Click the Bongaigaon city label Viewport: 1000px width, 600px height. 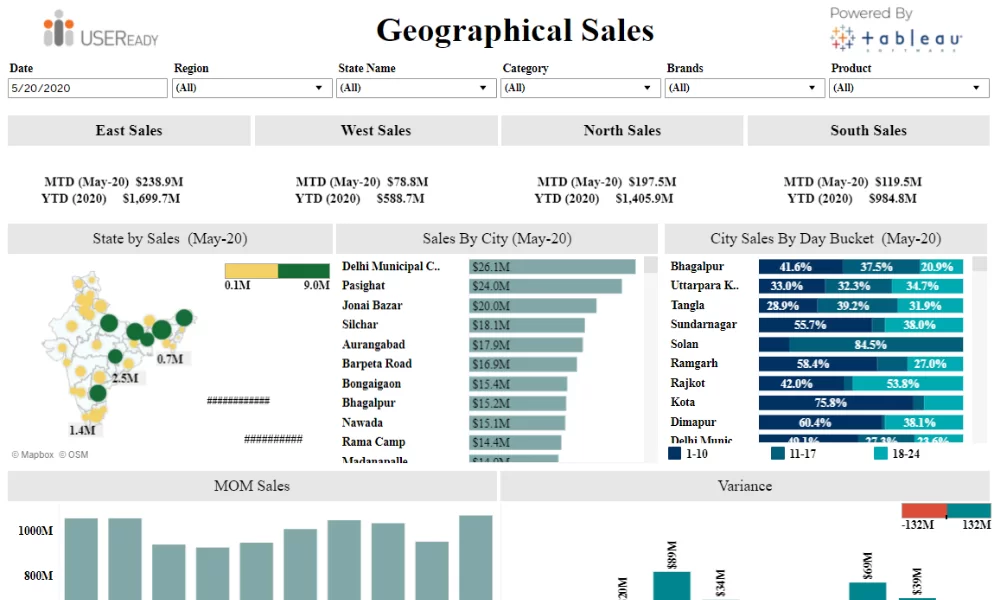tap(371, 384)
